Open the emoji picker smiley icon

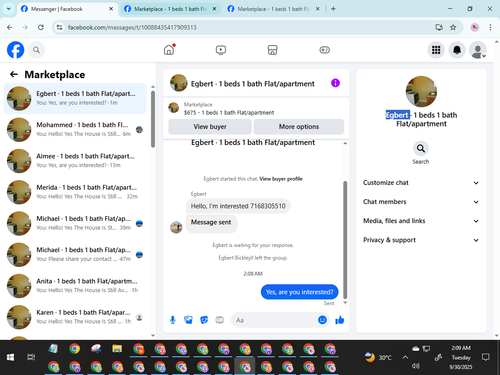pyautogui.click(x=322, y=320)
